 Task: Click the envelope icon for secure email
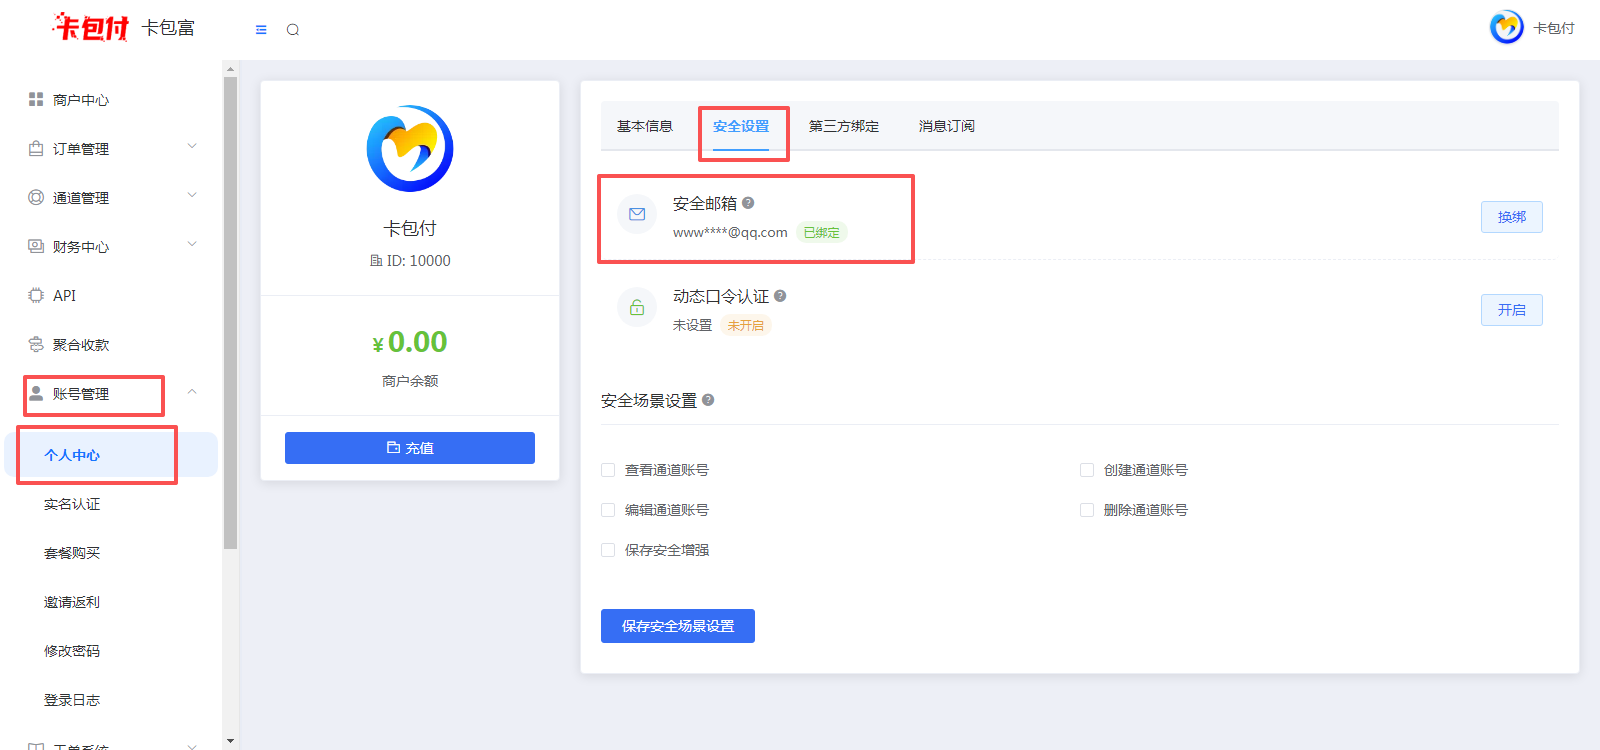tap(637, 214)
